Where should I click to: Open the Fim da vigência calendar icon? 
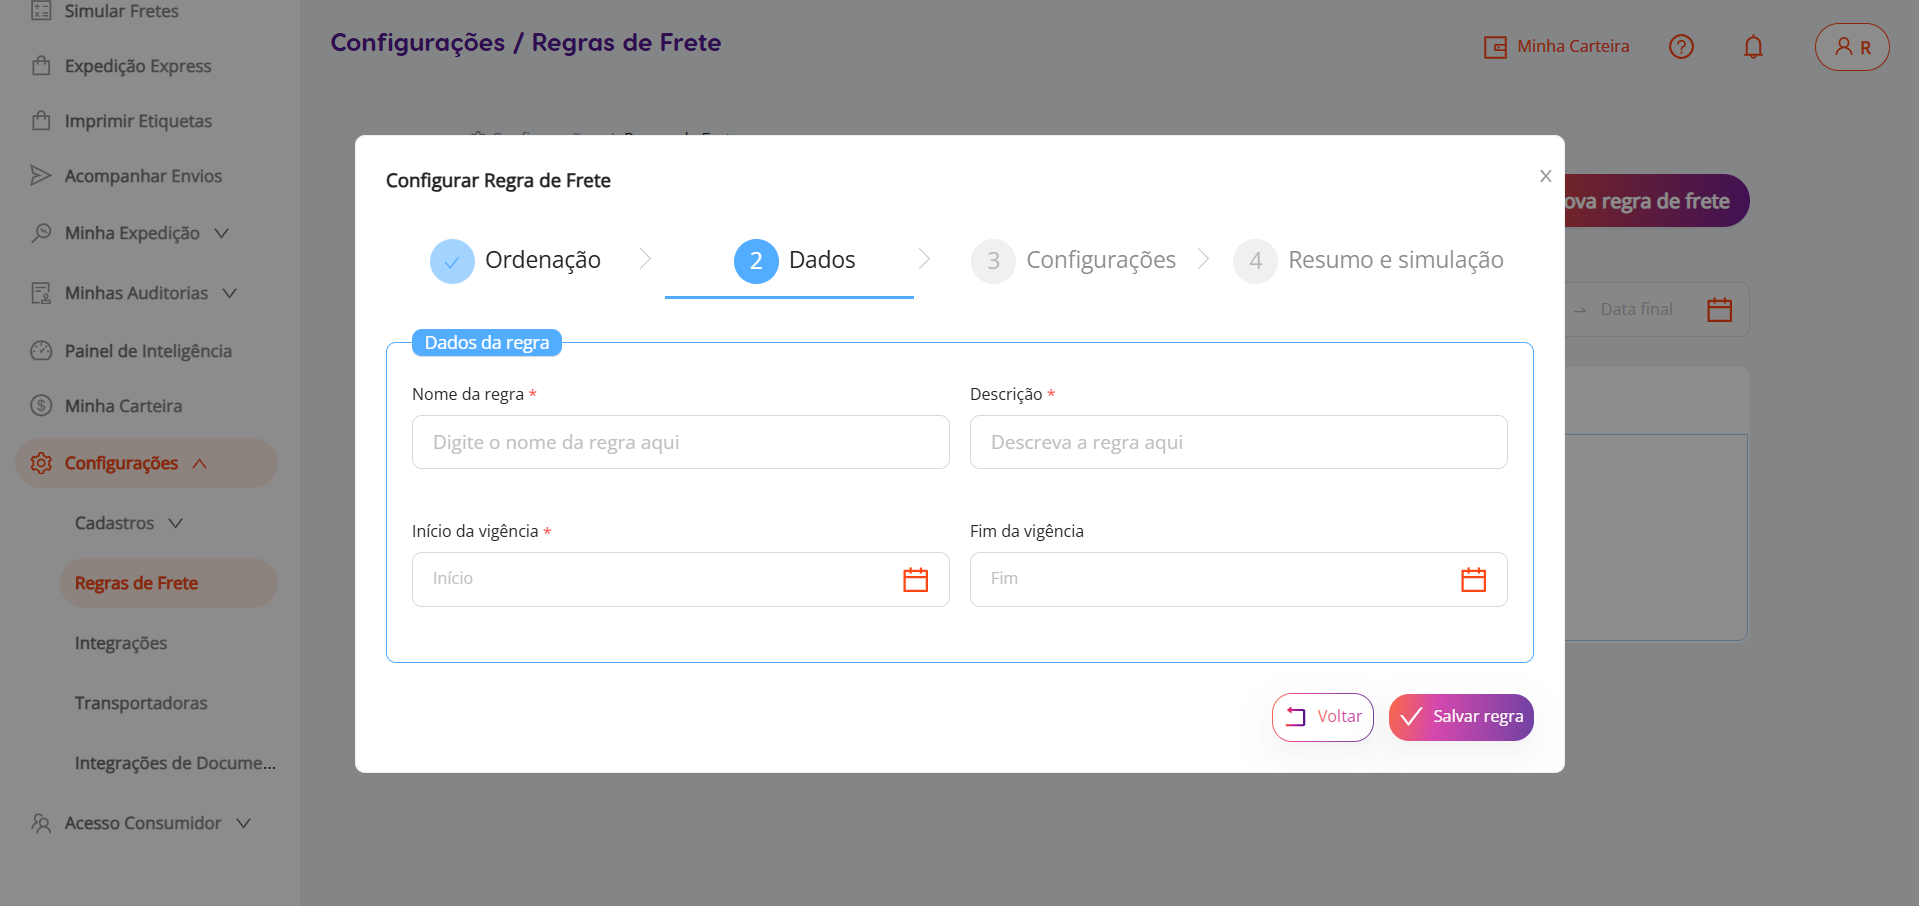click(x=1473, y=580)
